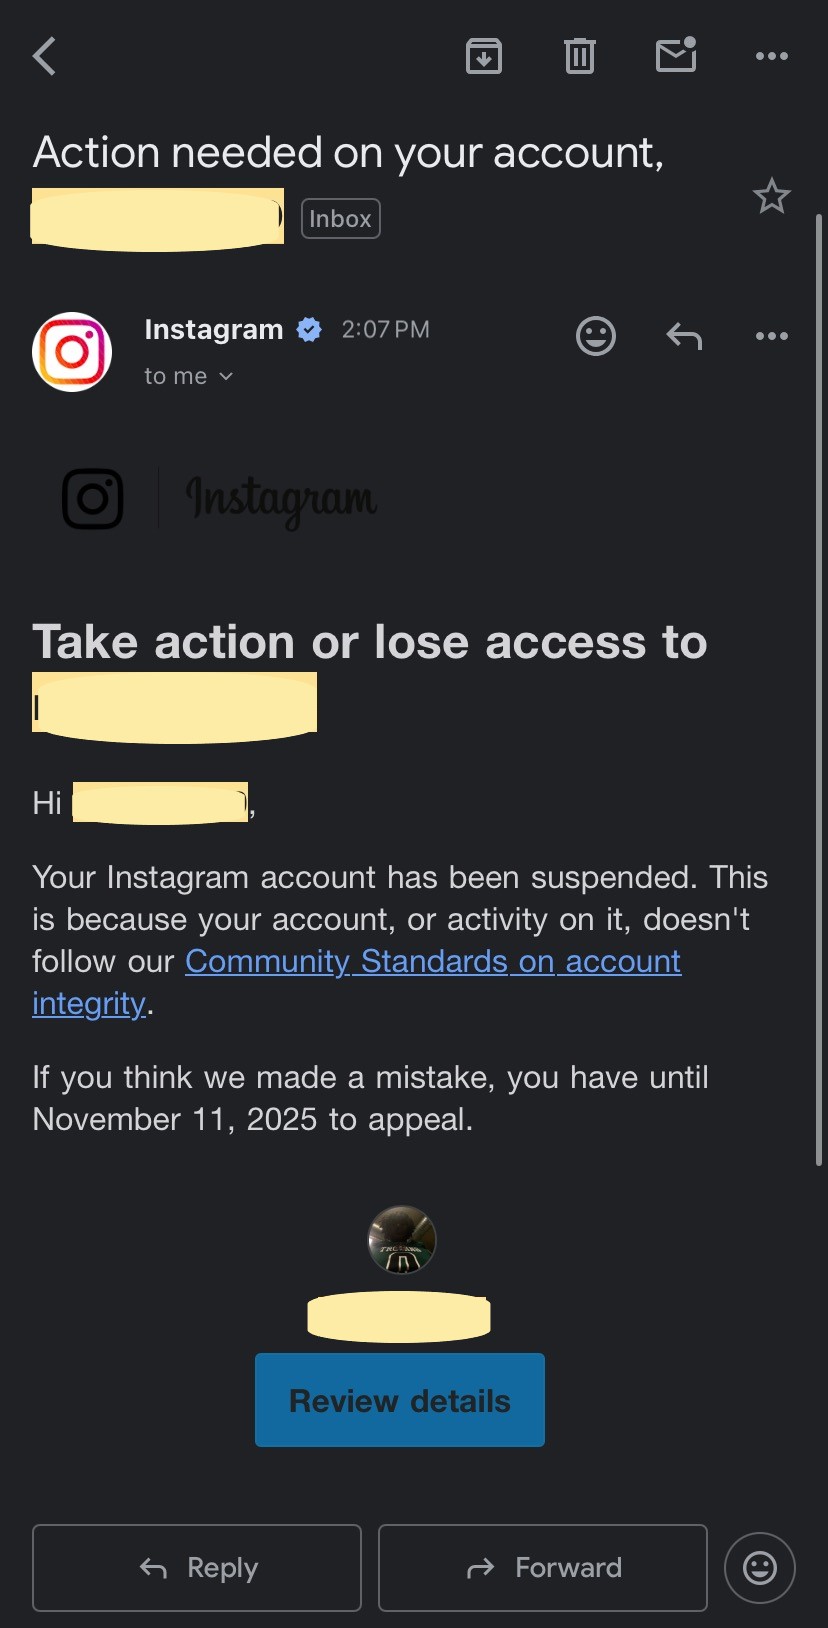Reply using the arrow icon in header

click(684, 336)
